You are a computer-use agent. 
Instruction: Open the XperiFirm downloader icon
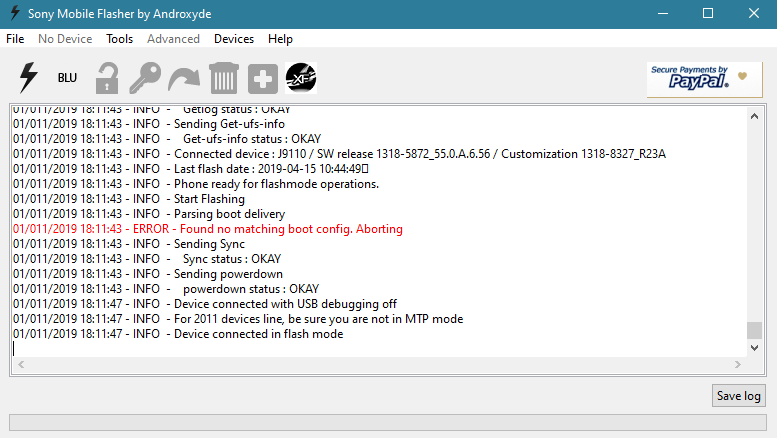(301, 78)
